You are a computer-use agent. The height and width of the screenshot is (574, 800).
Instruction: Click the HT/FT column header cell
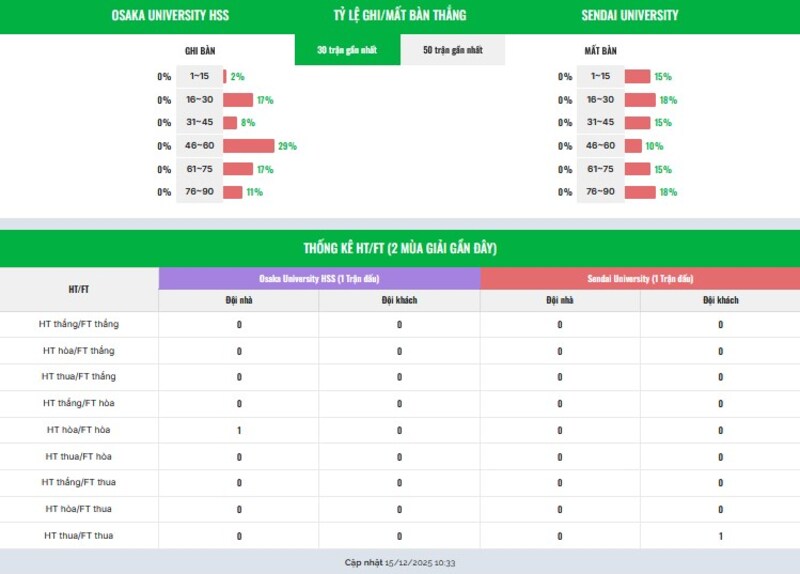click(x=79, y=289)
